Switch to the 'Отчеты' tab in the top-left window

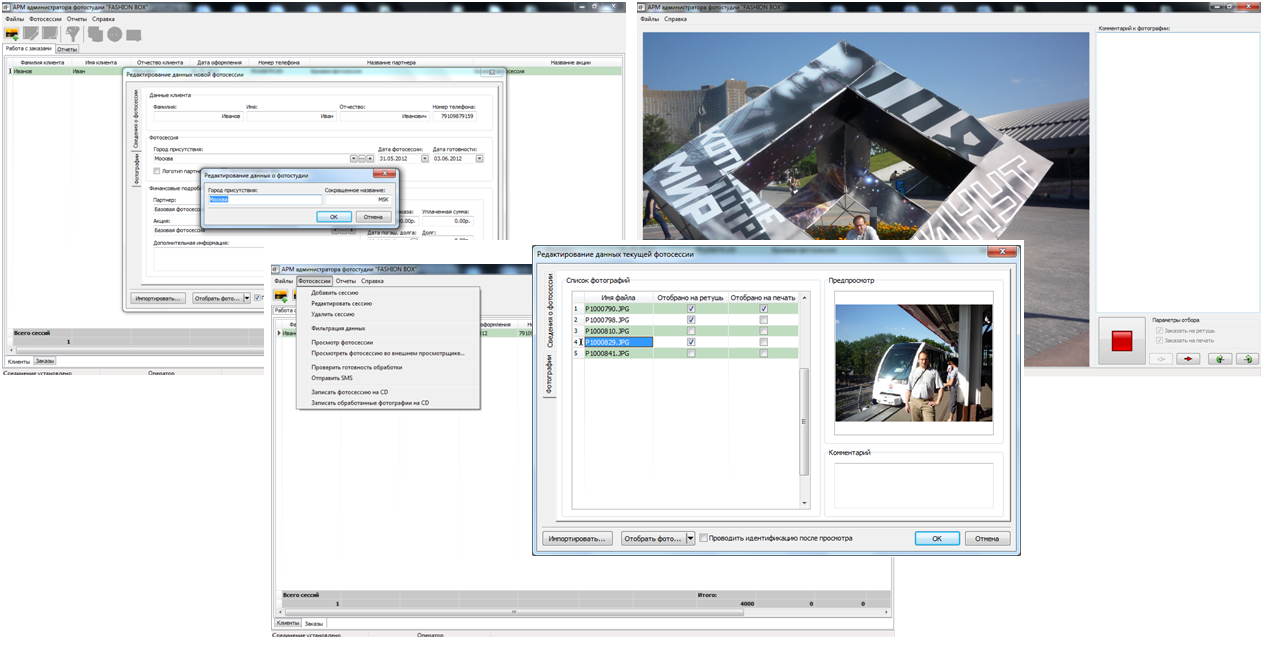[x=67, y=48]
